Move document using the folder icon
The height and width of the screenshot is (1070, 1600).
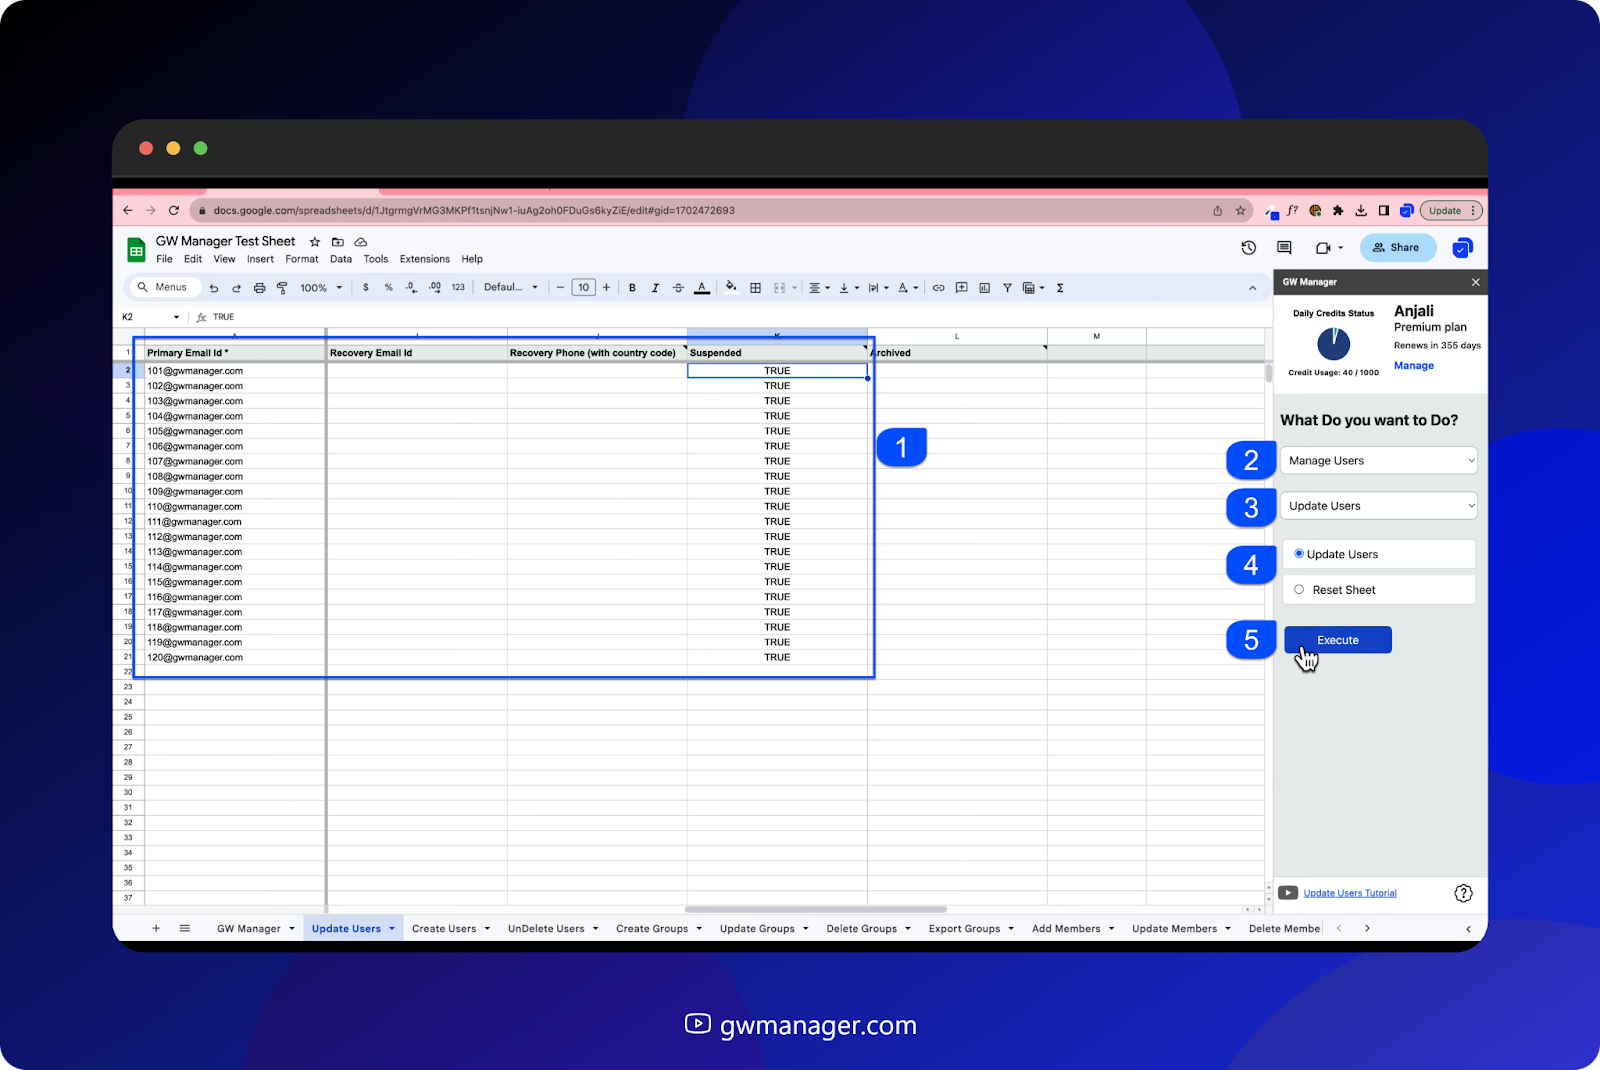338,242
